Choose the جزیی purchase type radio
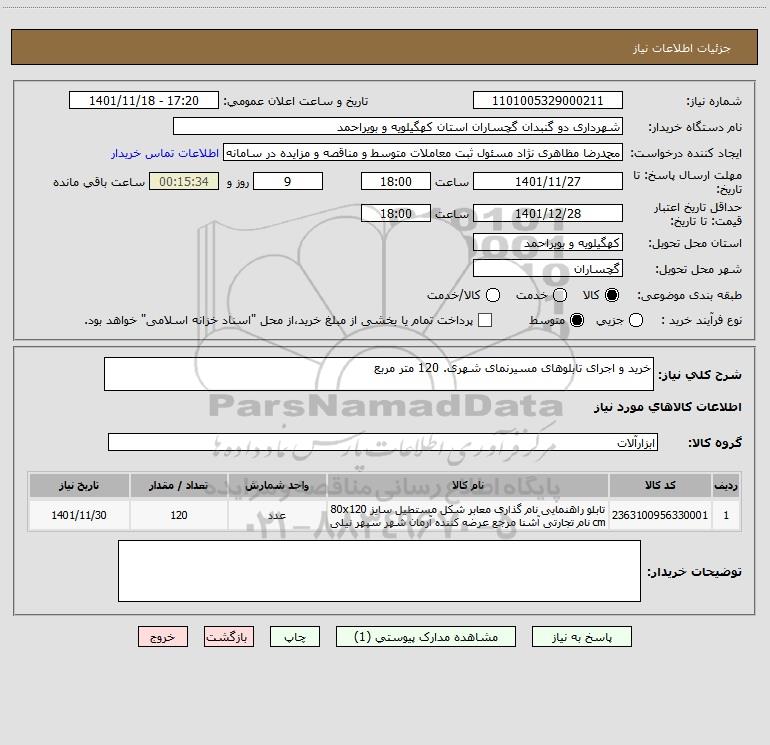The width and height of the screenshot is (770, 745). 636,320
